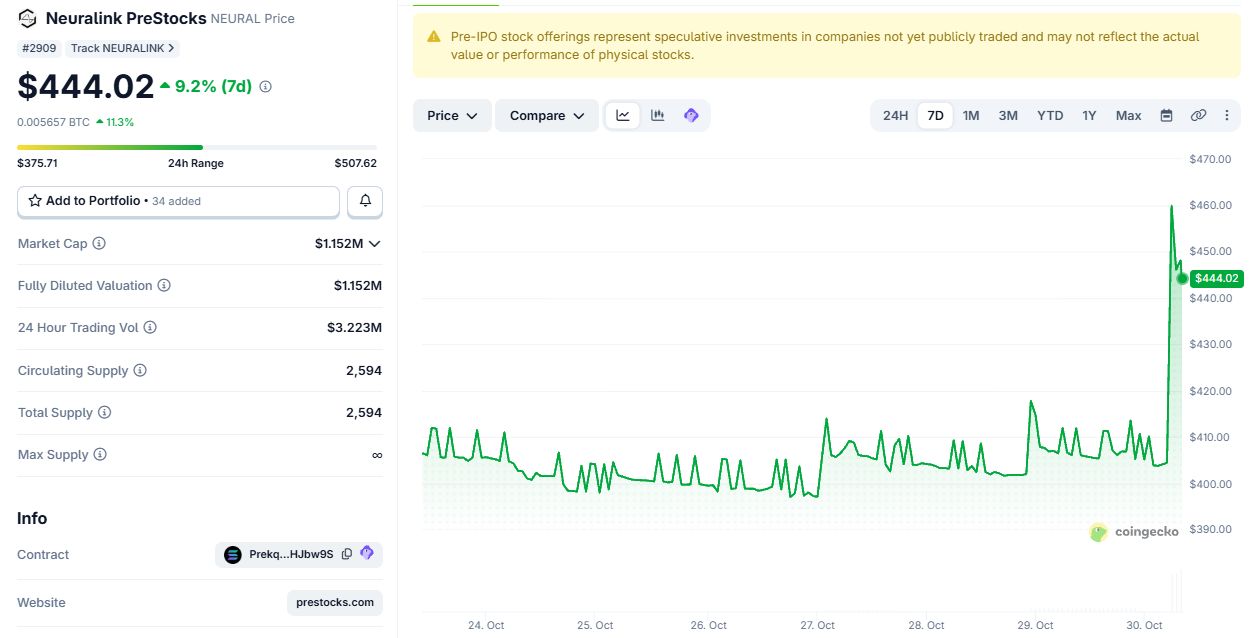Open chart more options three-dot icon
Image resolution: width=1249 pixels, height=638 pixels.
(1227, 116)
